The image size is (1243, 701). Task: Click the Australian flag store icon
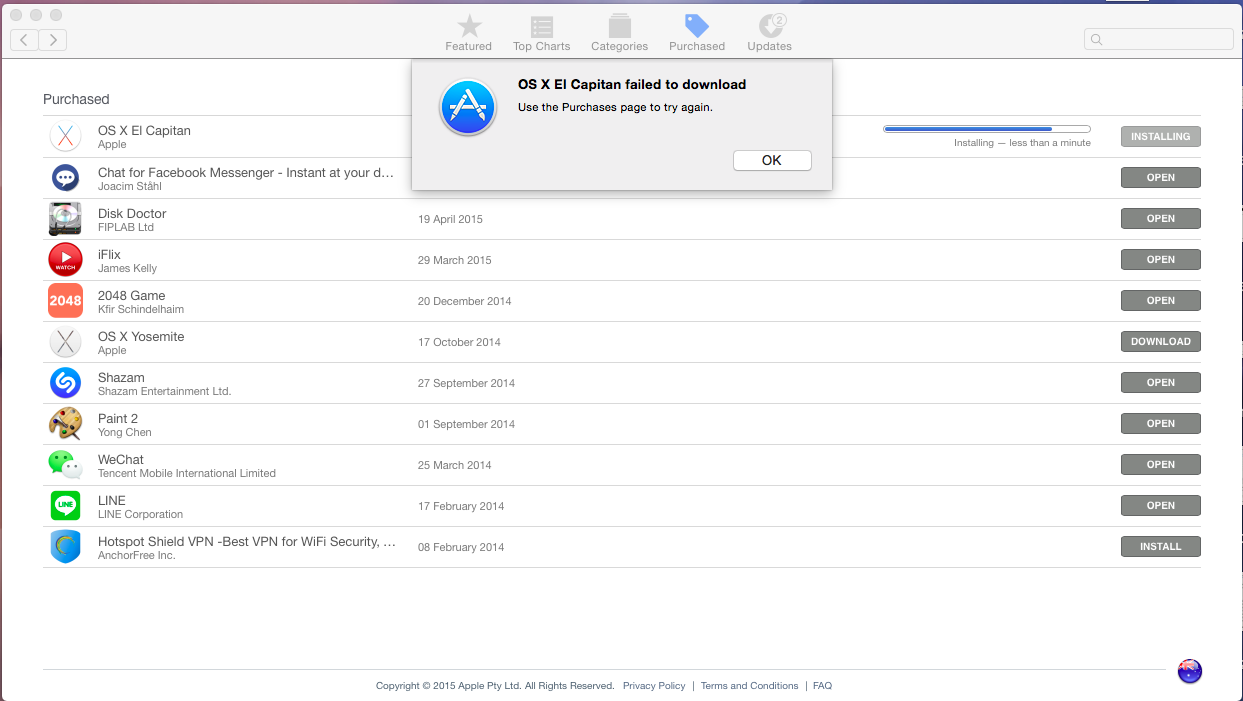[x=1189, y=671]
